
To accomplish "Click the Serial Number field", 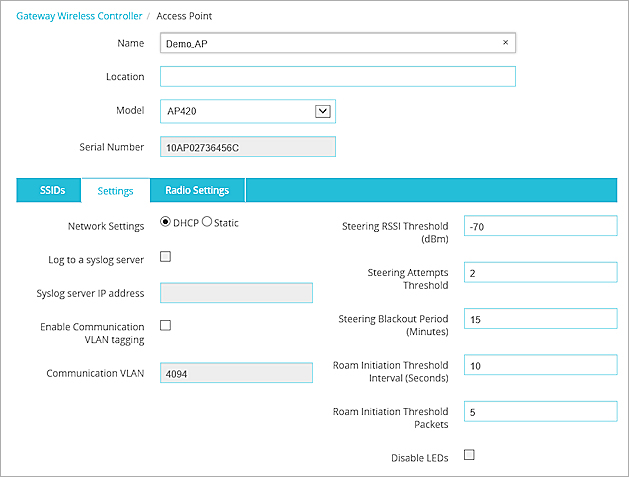I will click(247, 147).
